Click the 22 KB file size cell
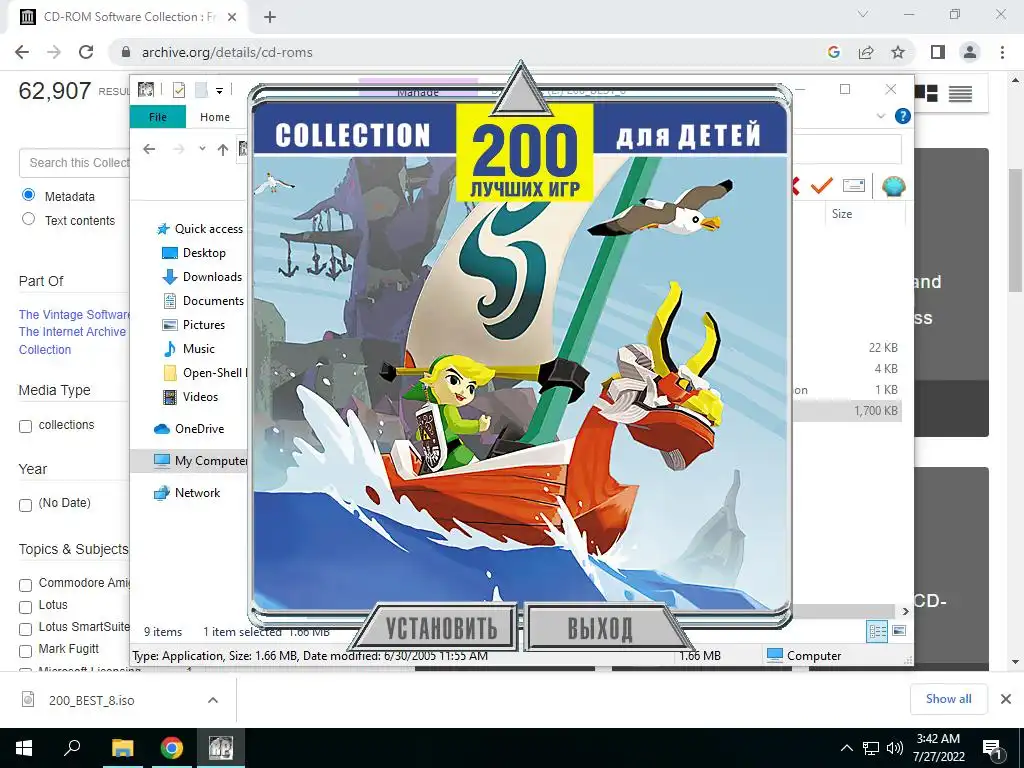This screenshot has height=768, width=1024. (x=883, y=348)
